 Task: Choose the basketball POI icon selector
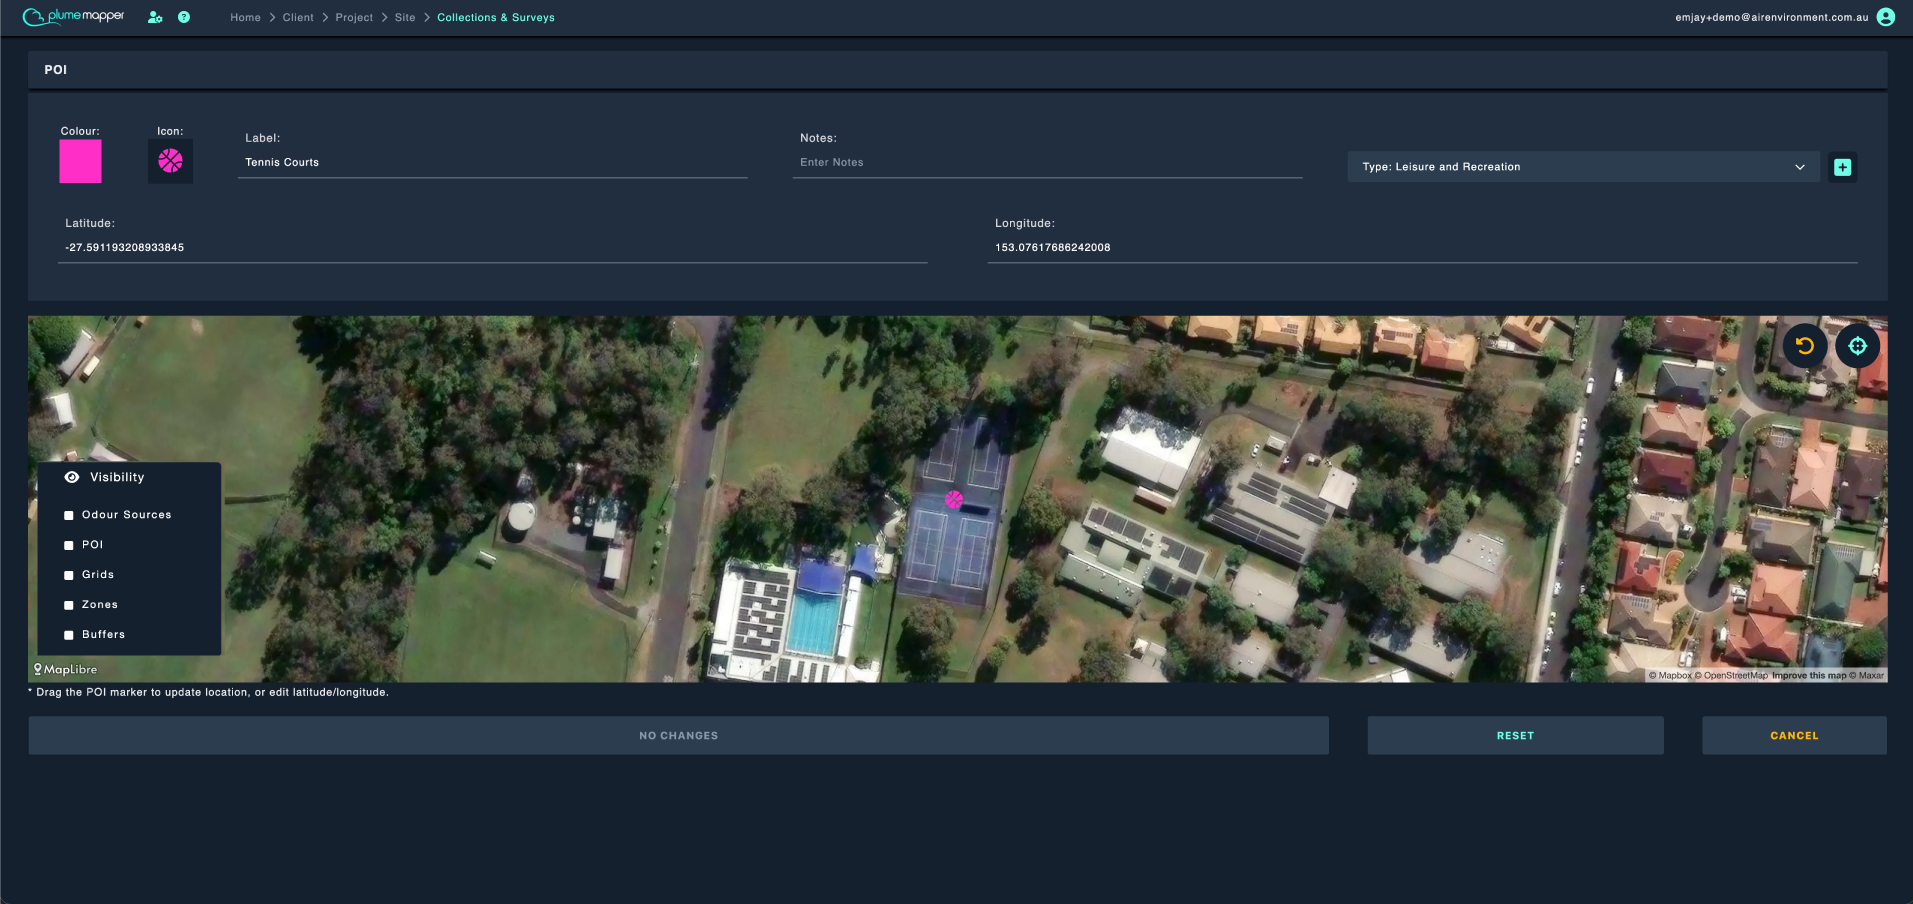click(170, 161)
